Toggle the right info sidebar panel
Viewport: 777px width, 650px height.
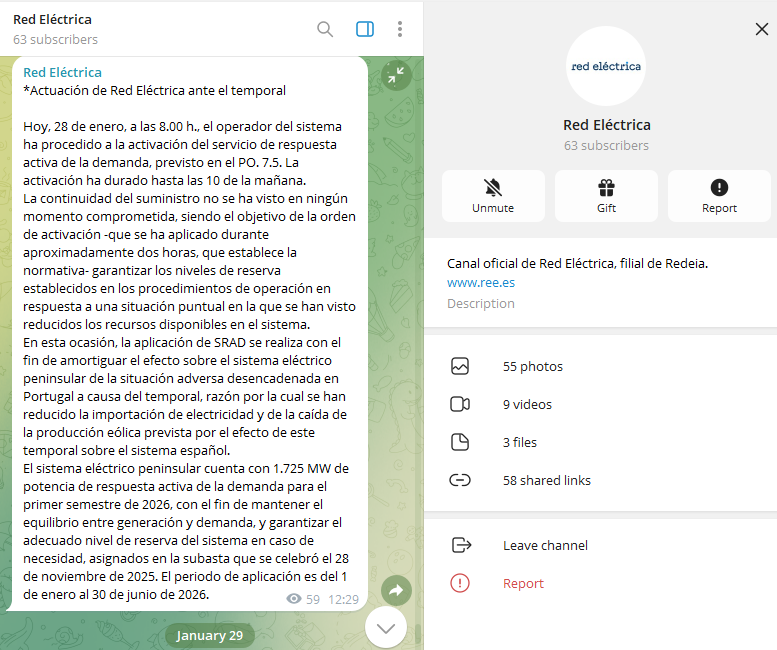click(x=364, y=29)
